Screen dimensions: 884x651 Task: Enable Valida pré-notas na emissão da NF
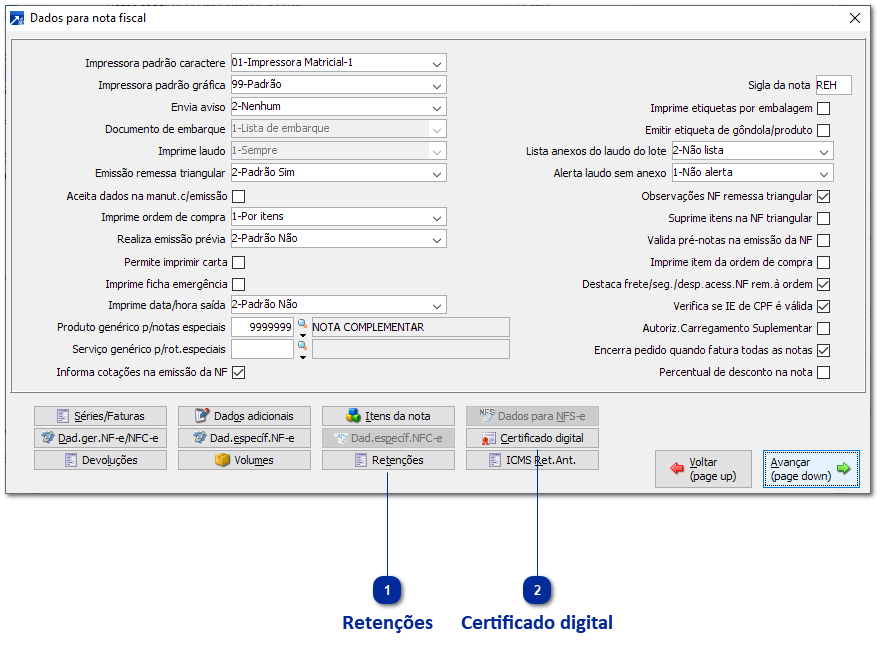coord(824,240)
